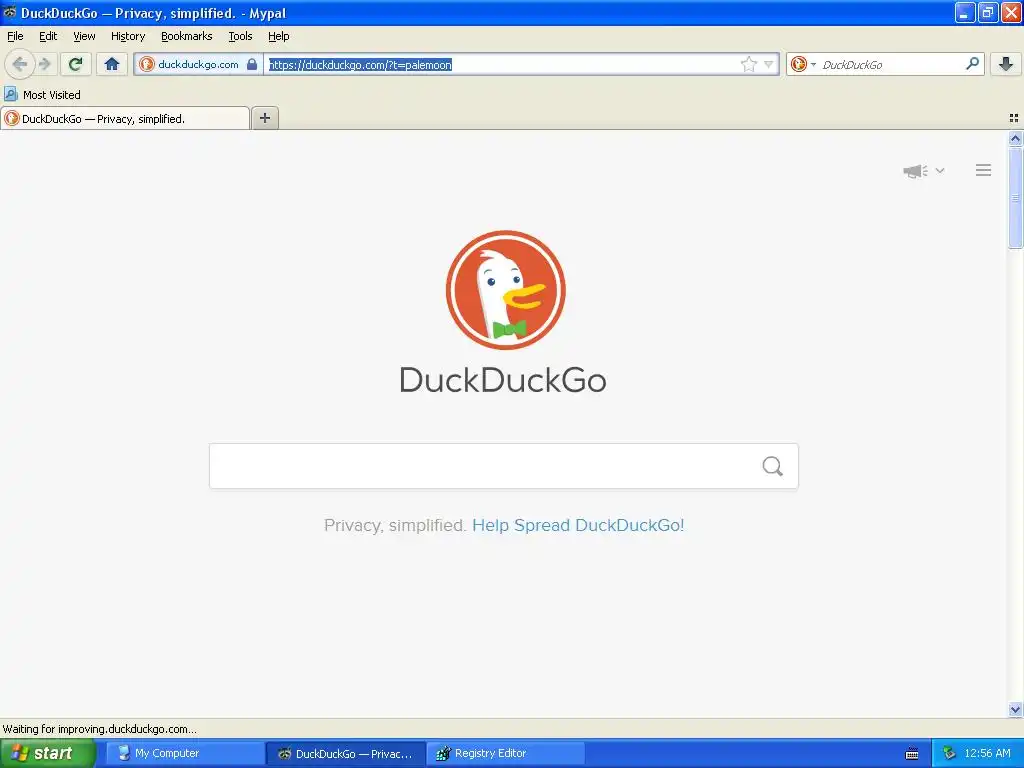This screenshot has width=1024, height=768.
Task: Open a new tab with the plus button
Action: point(264,118)
